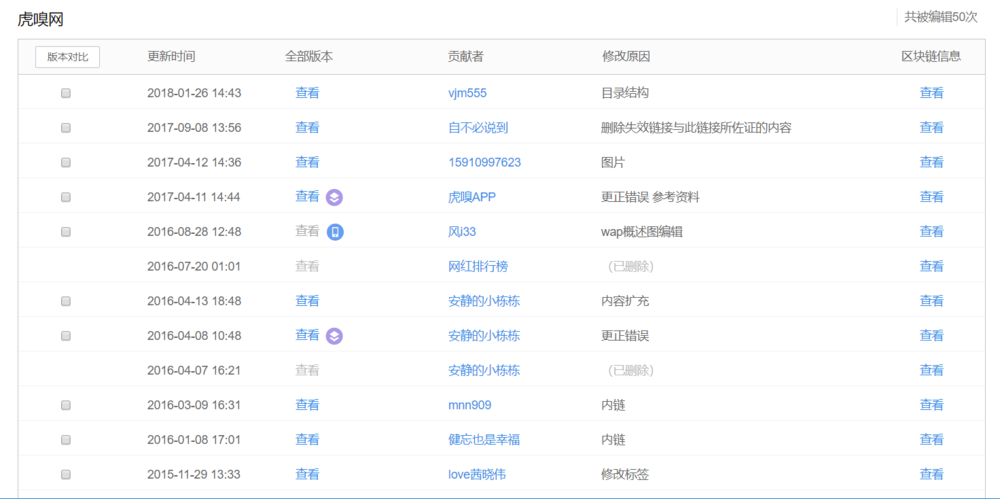The image size is (1000, 499).
Task: Click reason text 更正错误 参考资料
Action: (x=650, y=197)
